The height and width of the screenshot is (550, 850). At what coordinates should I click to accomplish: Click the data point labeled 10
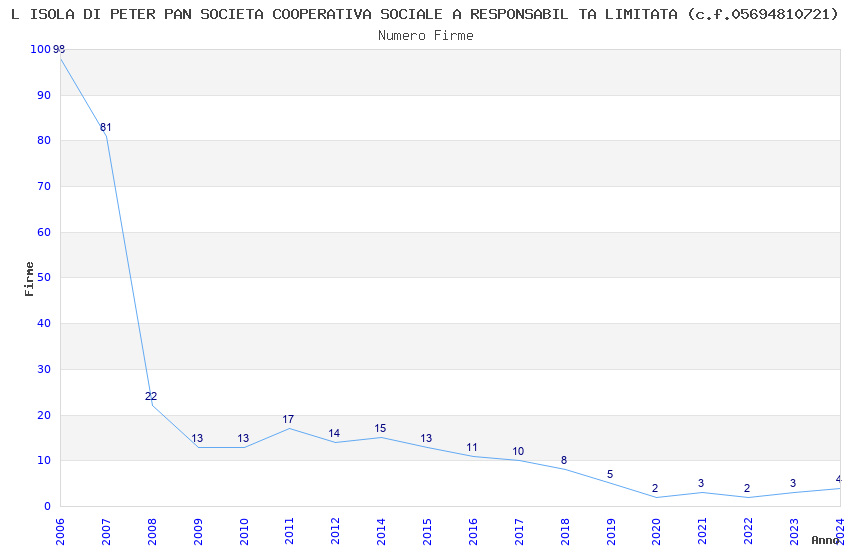coord(518,451)
